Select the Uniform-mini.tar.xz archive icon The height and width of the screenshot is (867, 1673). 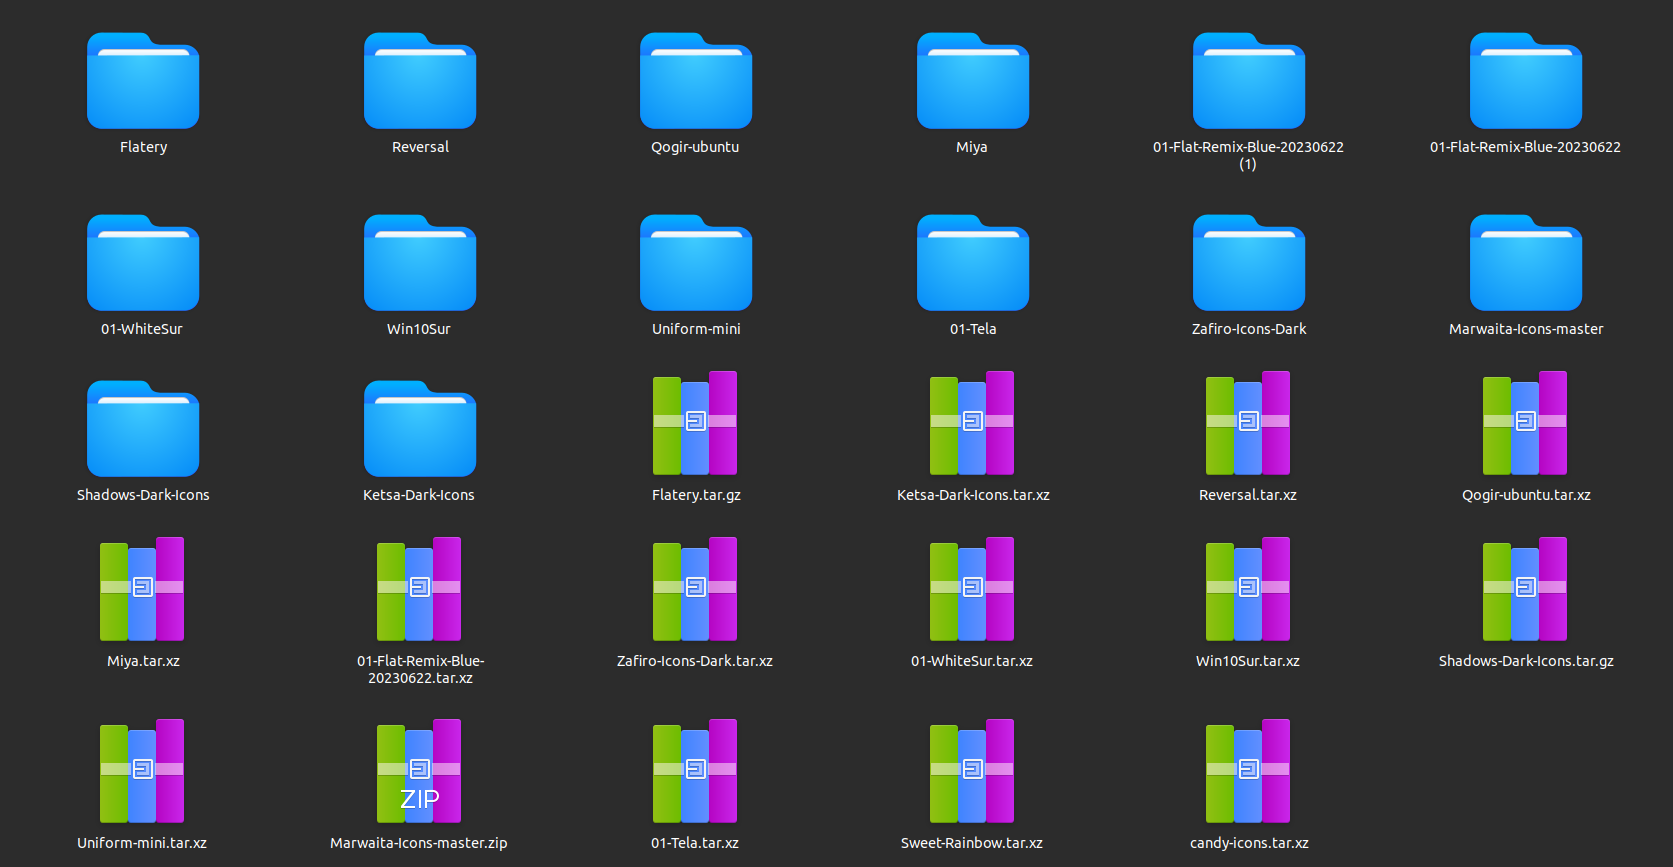(142, 771)
